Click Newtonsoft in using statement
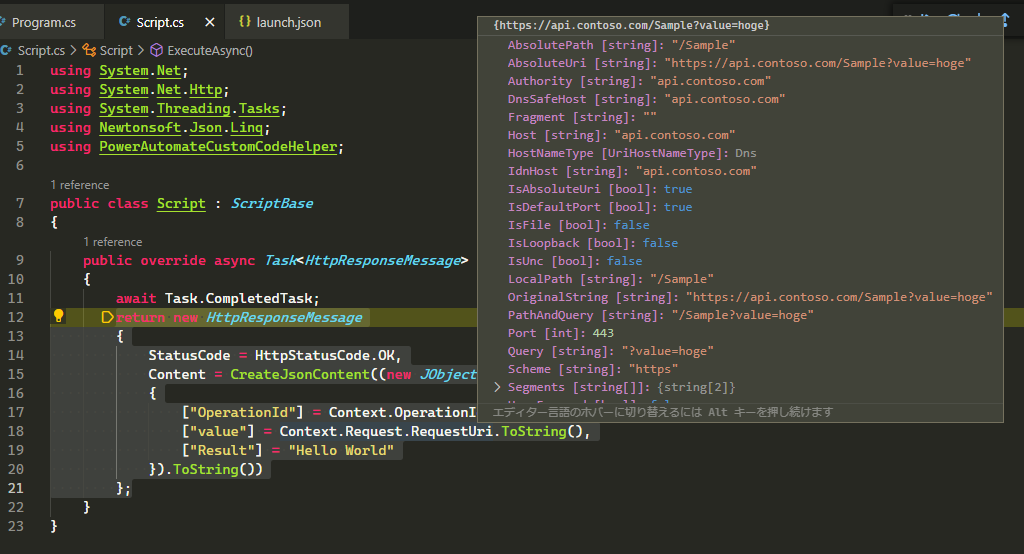 [x=140, y=127]
